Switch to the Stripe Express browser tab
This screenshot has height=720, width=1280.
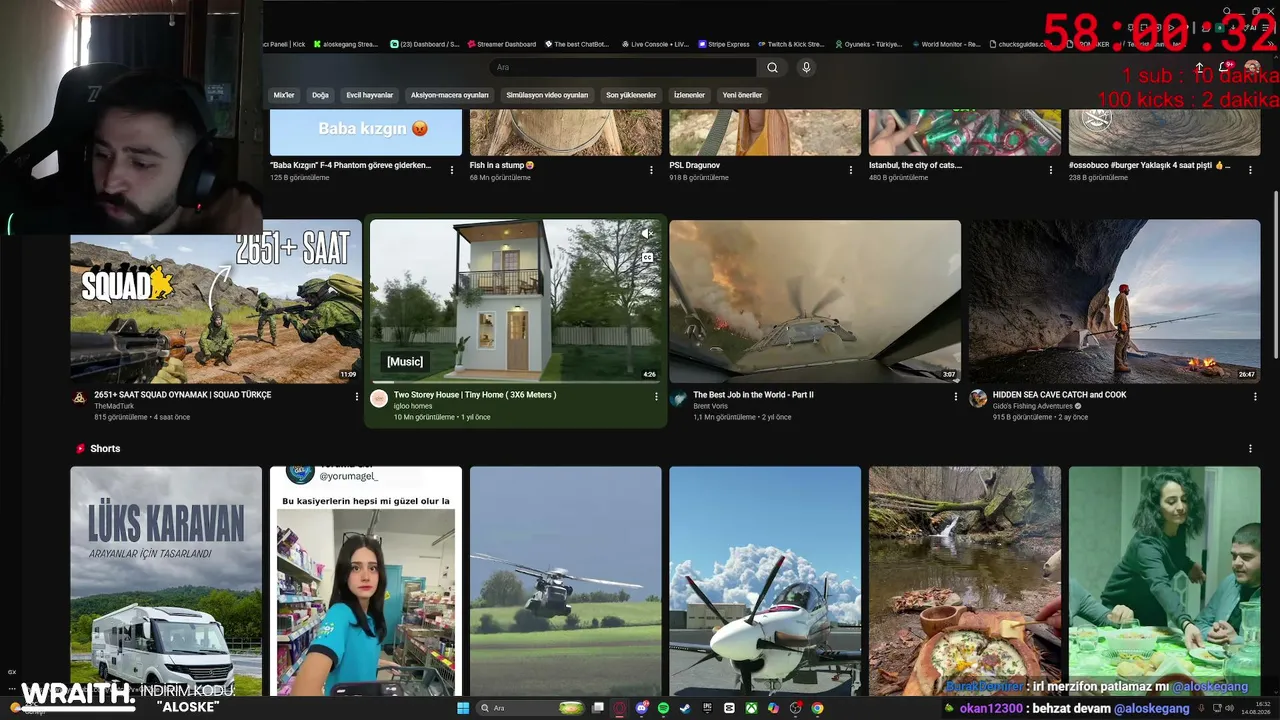(x=724, y=44)
